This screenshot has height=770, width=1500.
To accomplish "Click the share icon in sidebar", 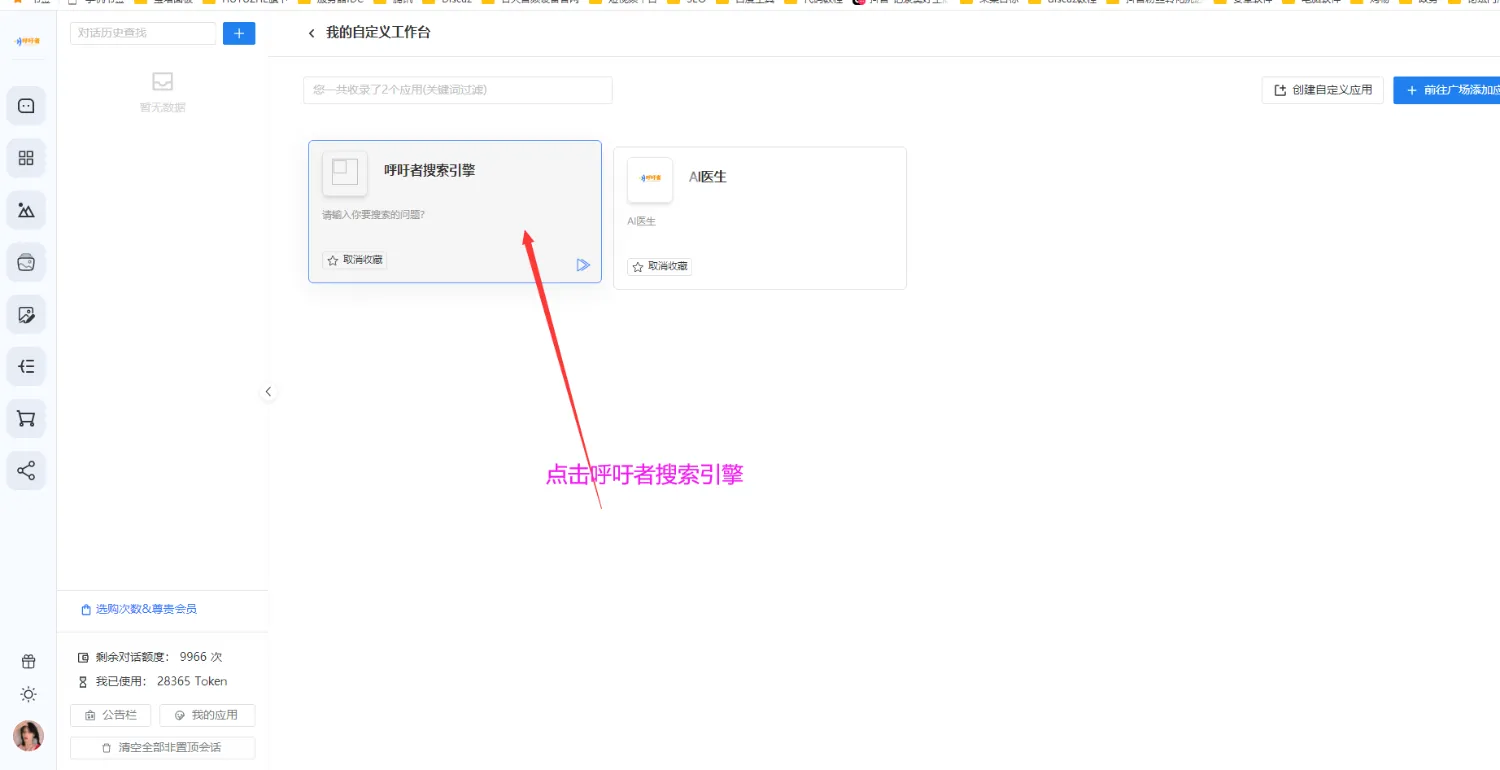I will coord(27,471).
